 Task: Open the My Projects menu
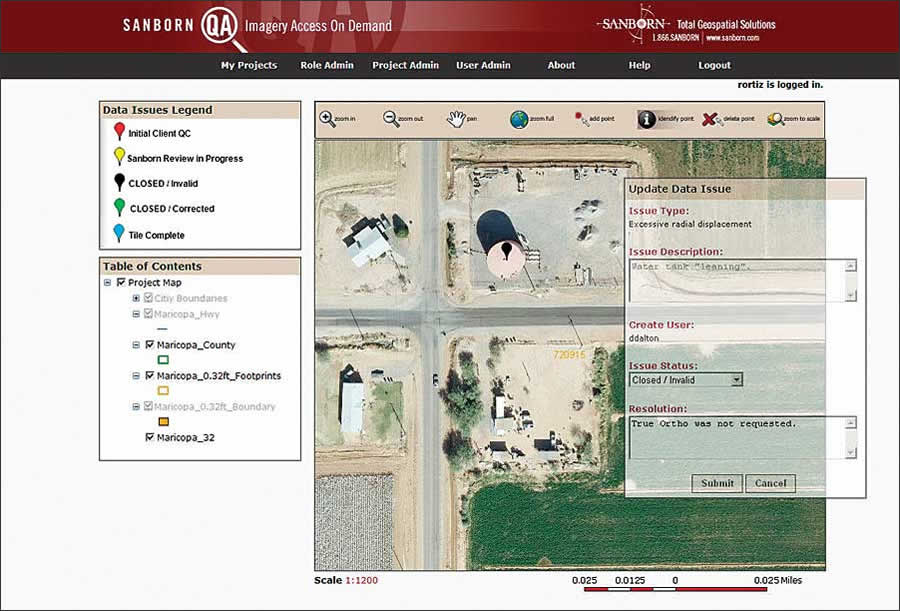click(x=249, y=65)
